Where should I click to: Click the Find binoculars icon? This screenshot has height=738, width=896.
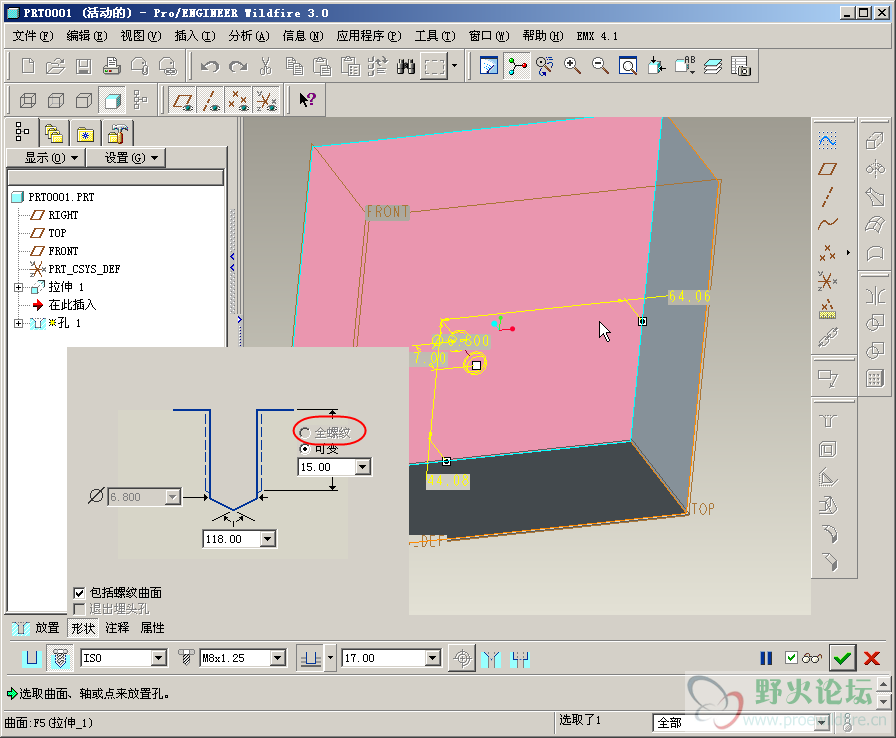406,66
